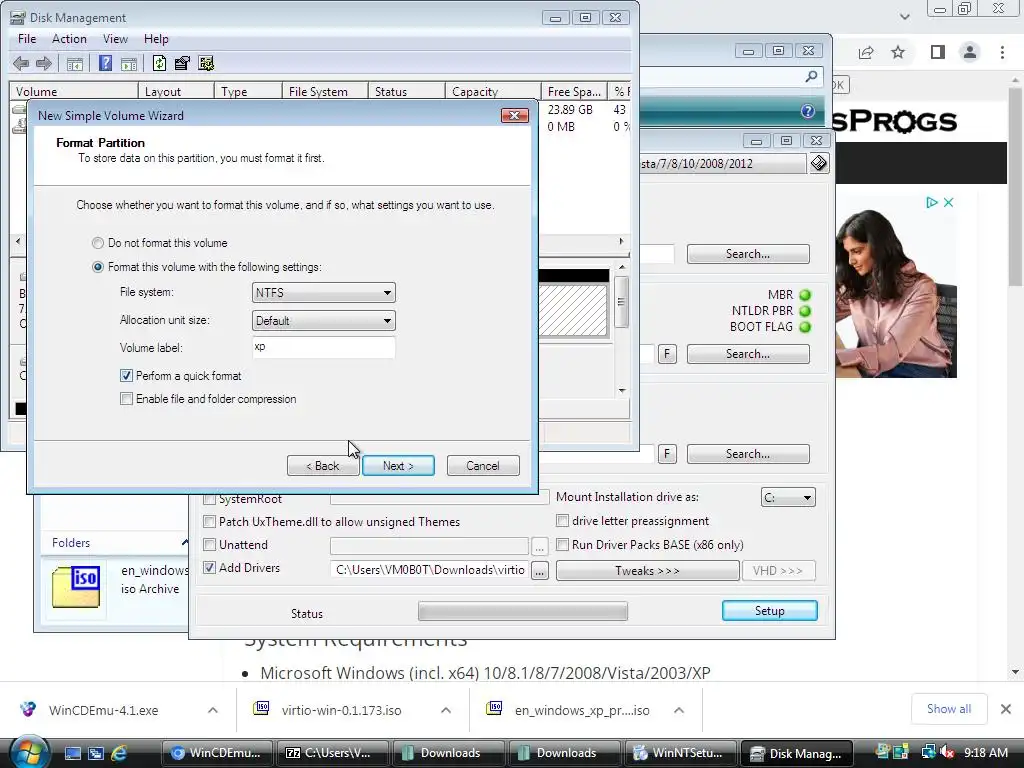Viewport: 1024px width, 768px height.
Task: Click the AdChoices triangle icon on the ad
Action: (x=932, y=202)
